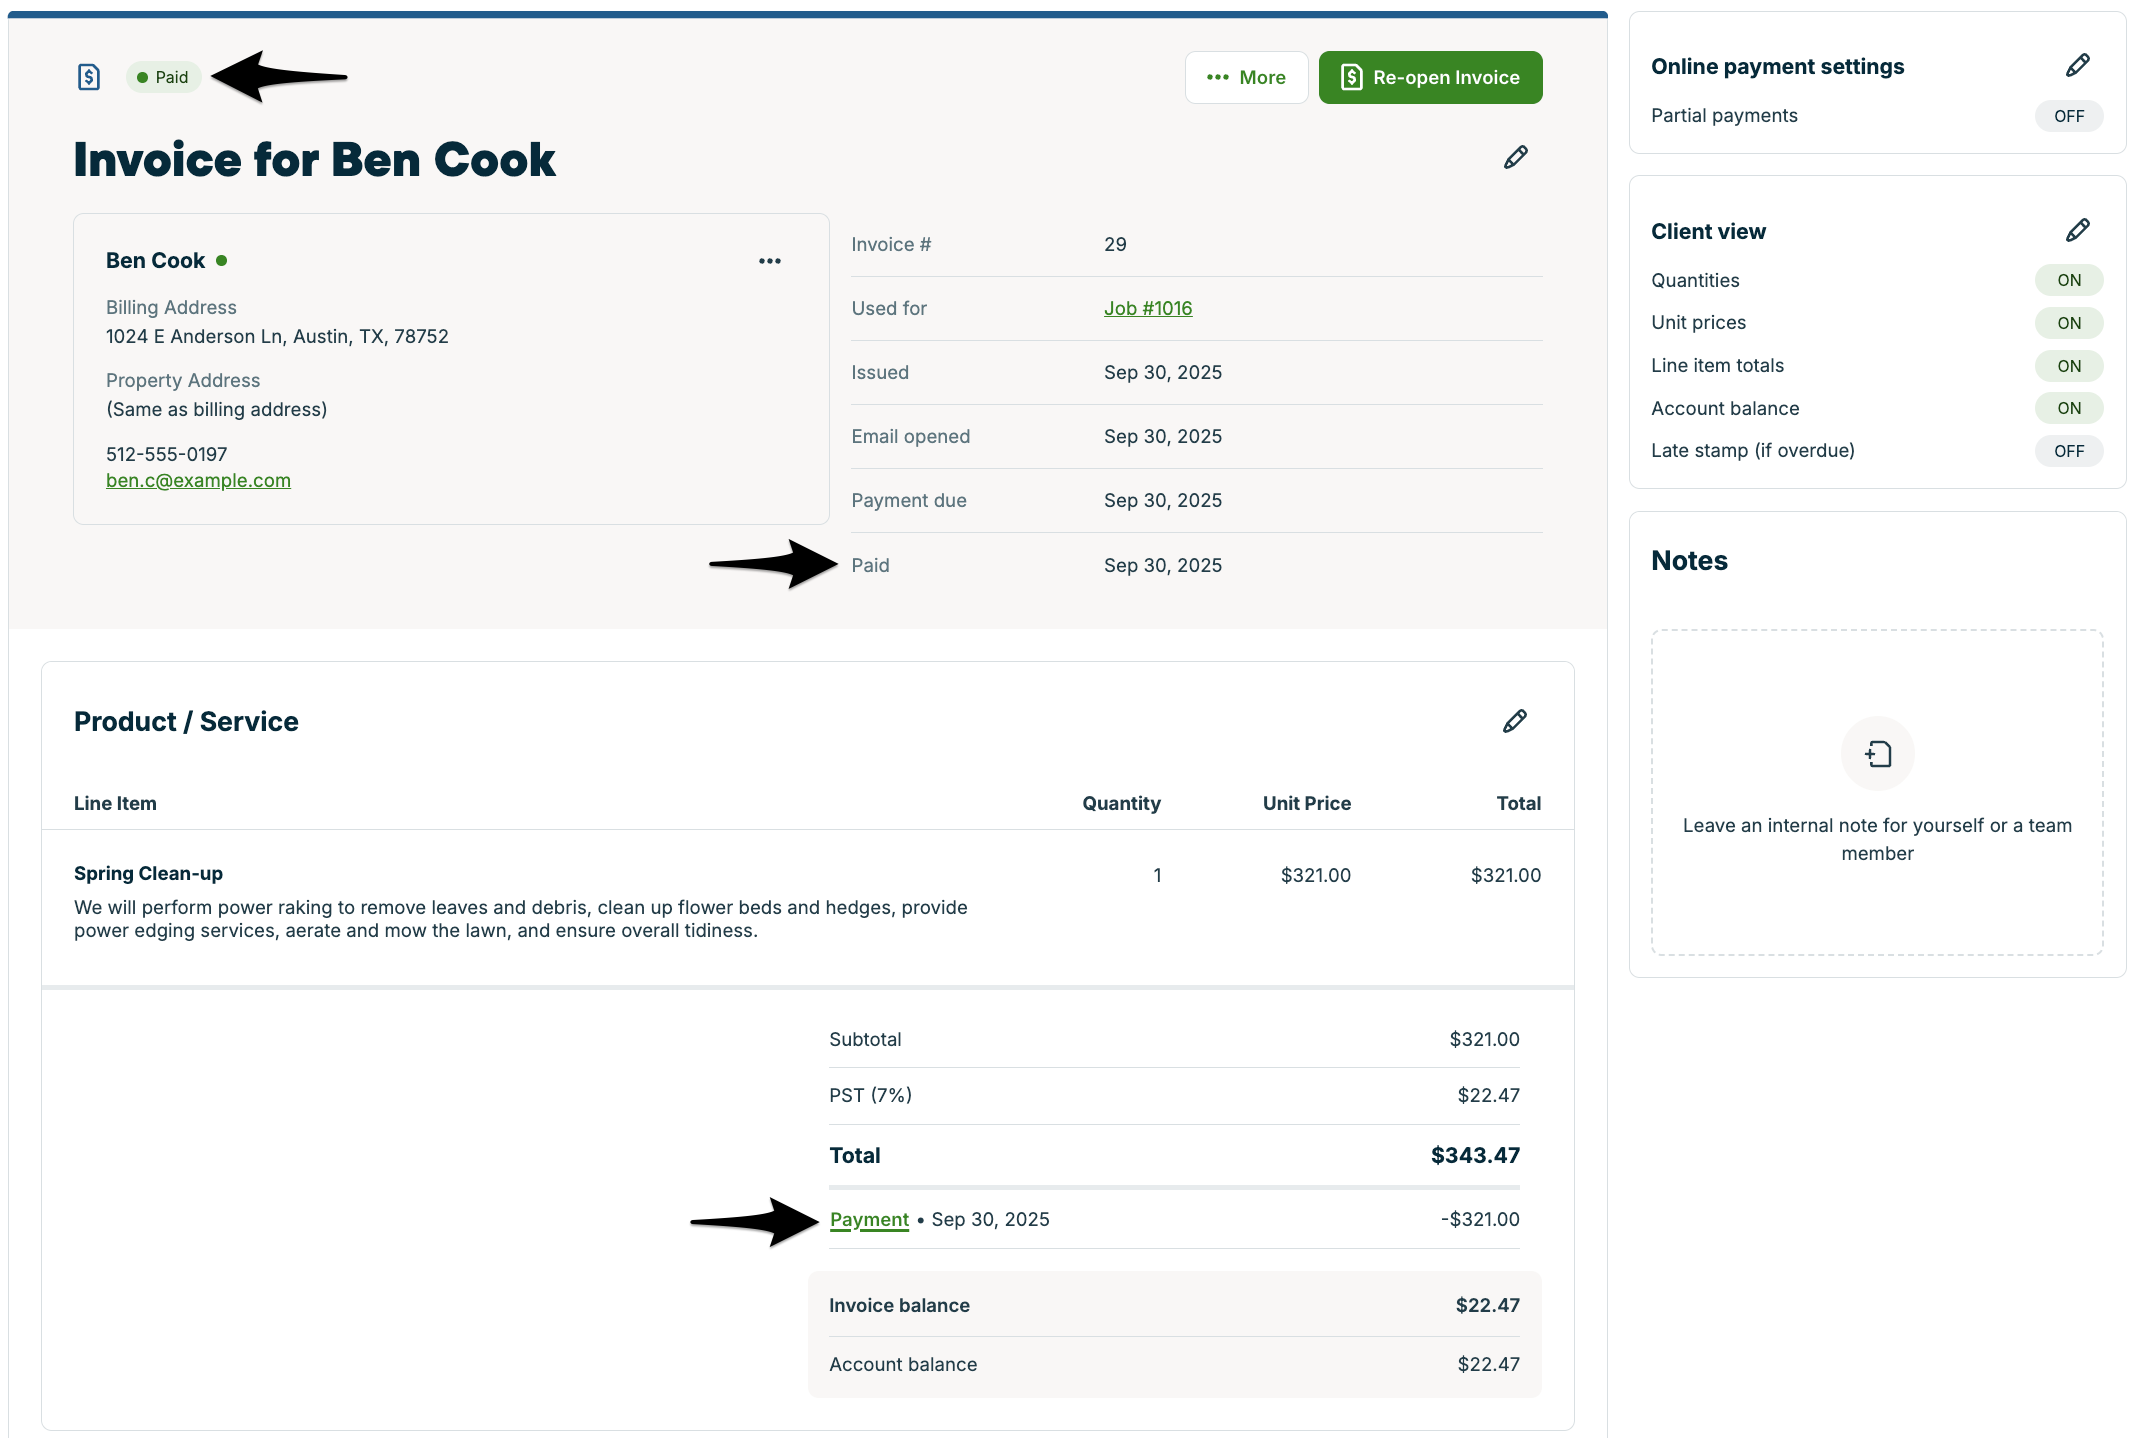This screenshot has width=2130, height=1438.
Task: Click the money icon inside Re-open Invoice button
Action: (x=1353, y=76)
